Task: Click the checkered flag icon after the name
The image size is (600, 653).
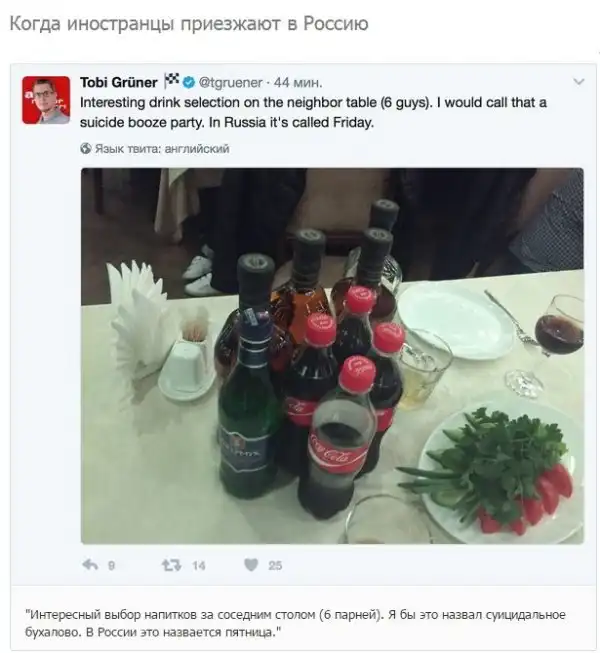Action: point(172,82)
